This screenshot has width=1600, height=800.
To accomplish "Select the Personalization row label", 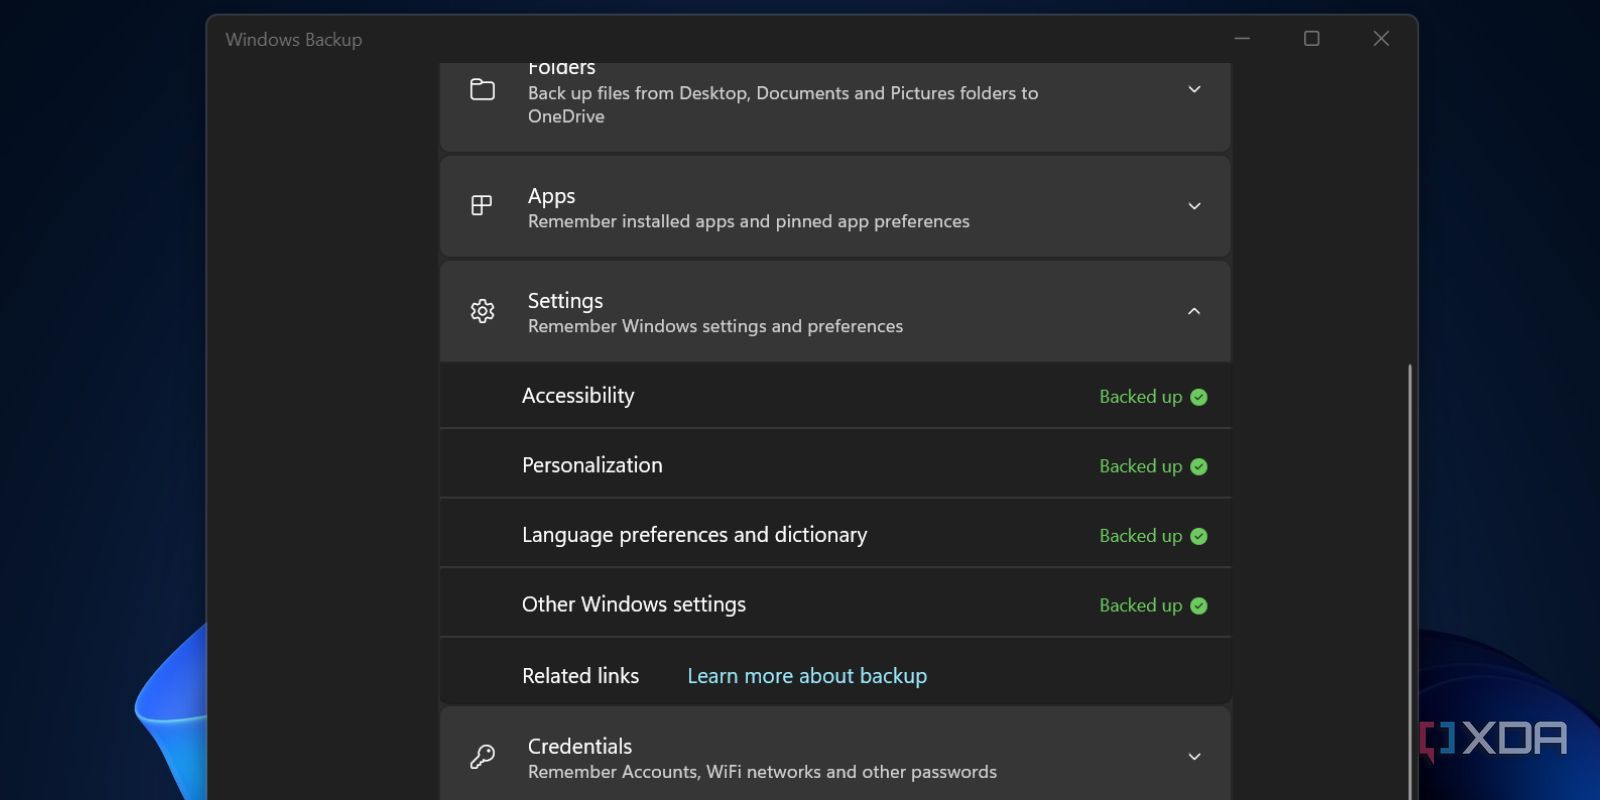I will point(592,465).
